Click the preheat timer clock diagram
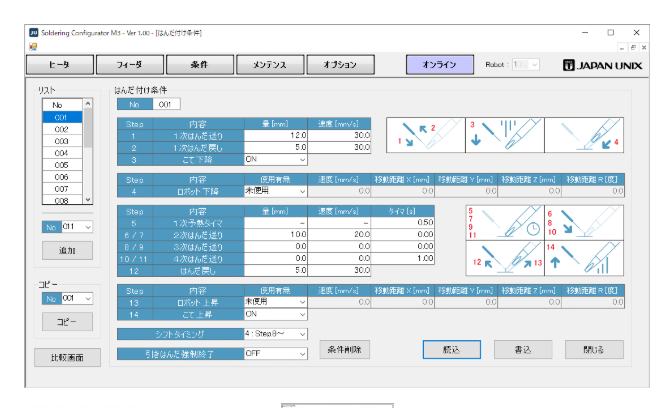The width and height of the screenshot is (672, 408). (x=505, y=223)
